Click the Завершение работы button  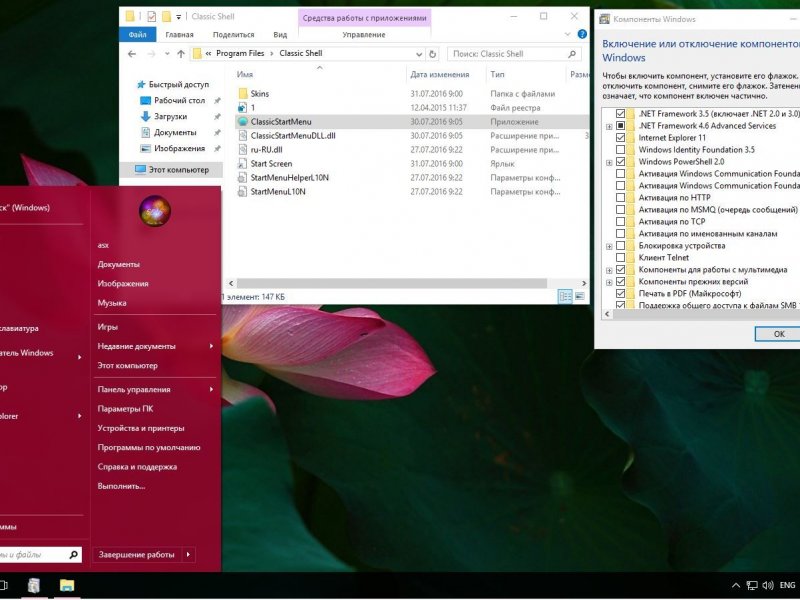coord(137,554)
